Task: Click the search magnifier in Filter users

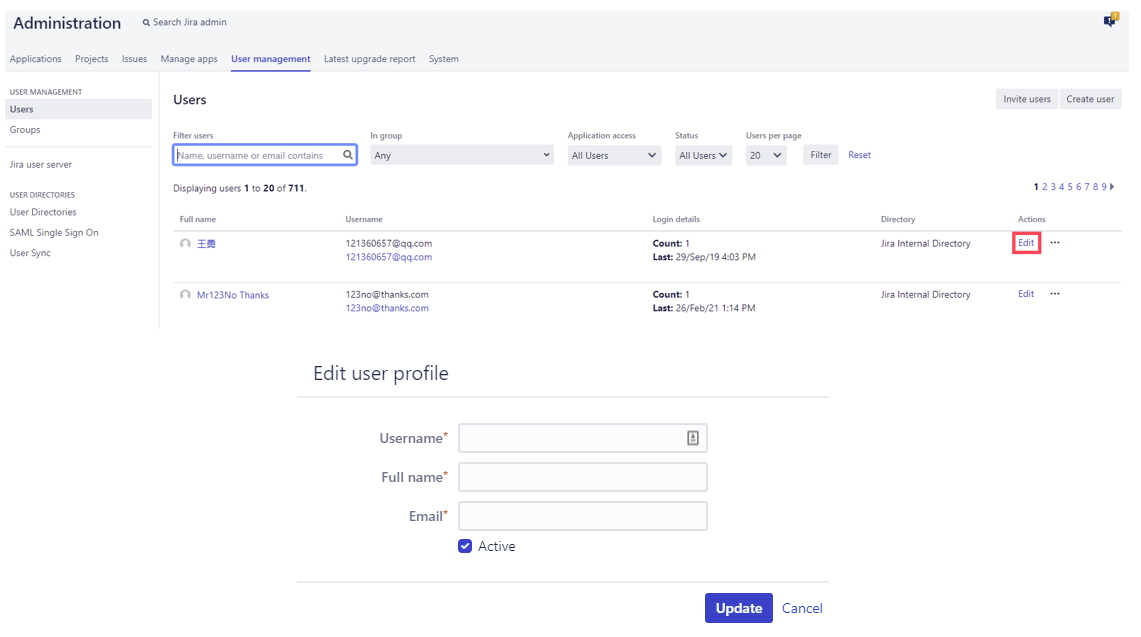Action: click(x=348, y=155)
